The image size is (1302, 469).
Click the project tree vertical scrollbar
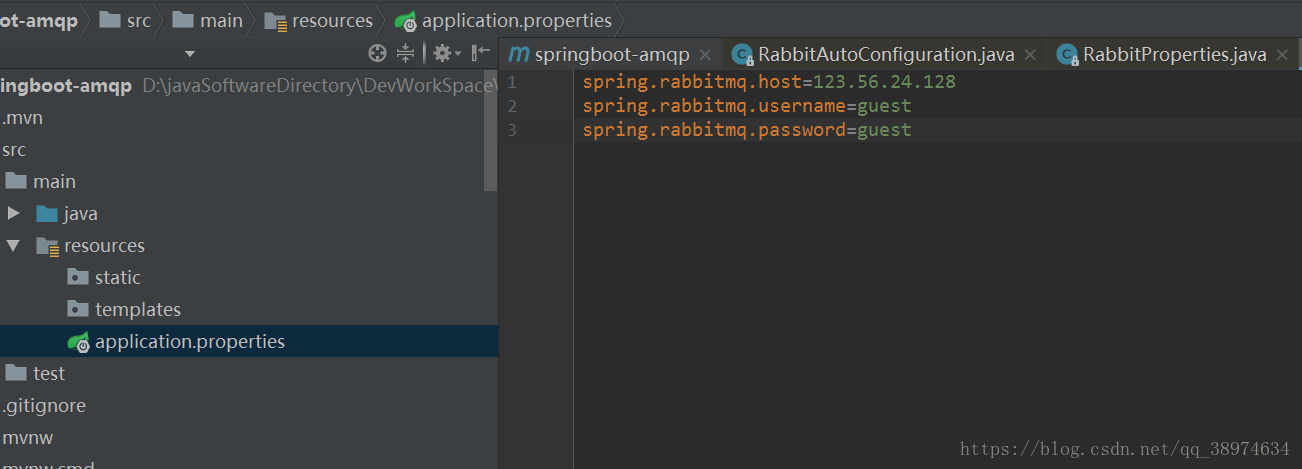click(490, 130)
